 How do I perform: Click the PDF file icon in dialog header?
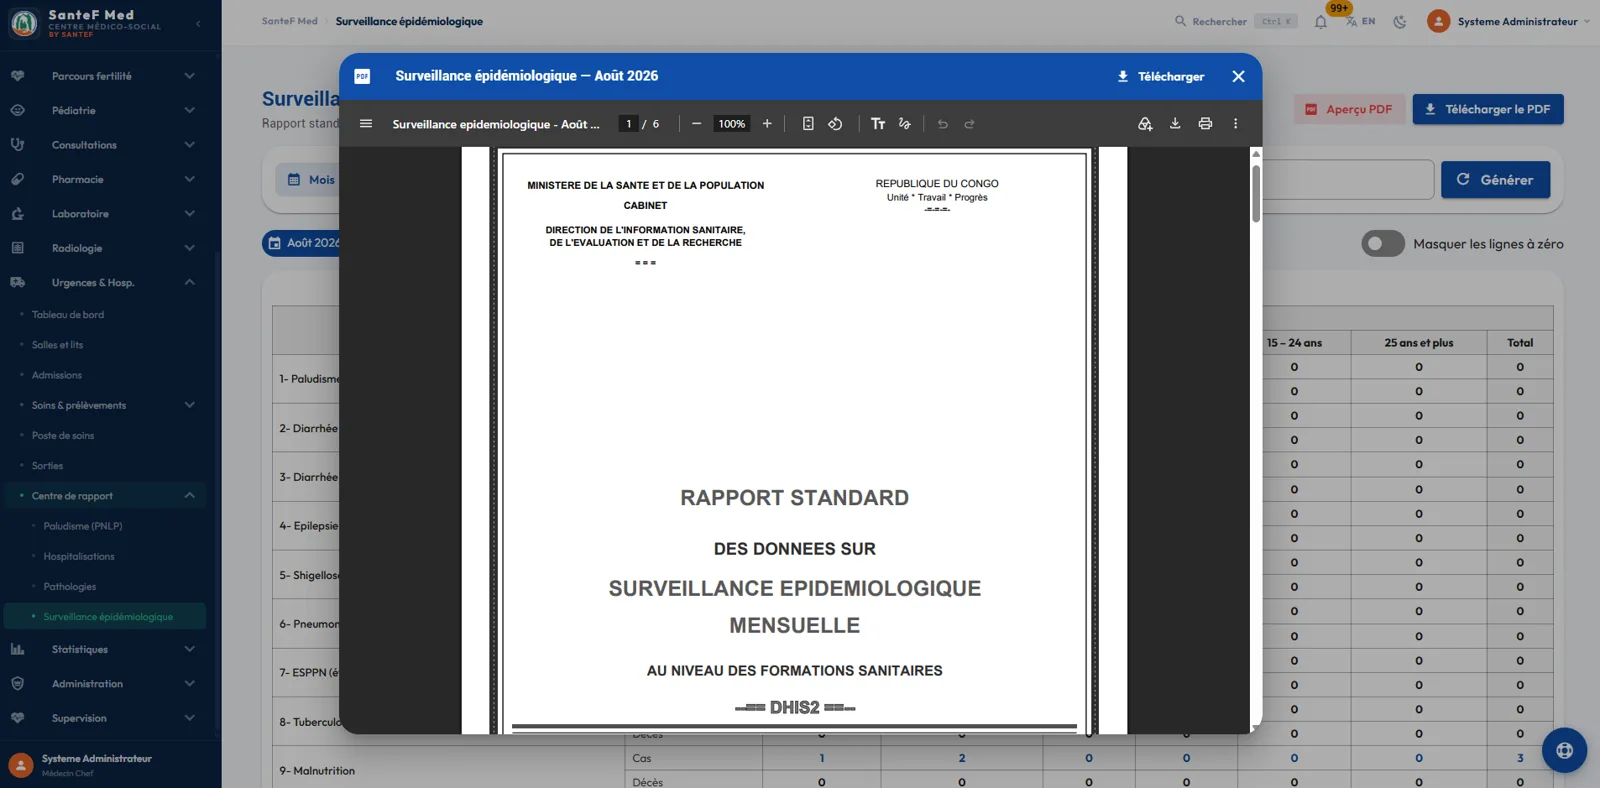[362, 76]
